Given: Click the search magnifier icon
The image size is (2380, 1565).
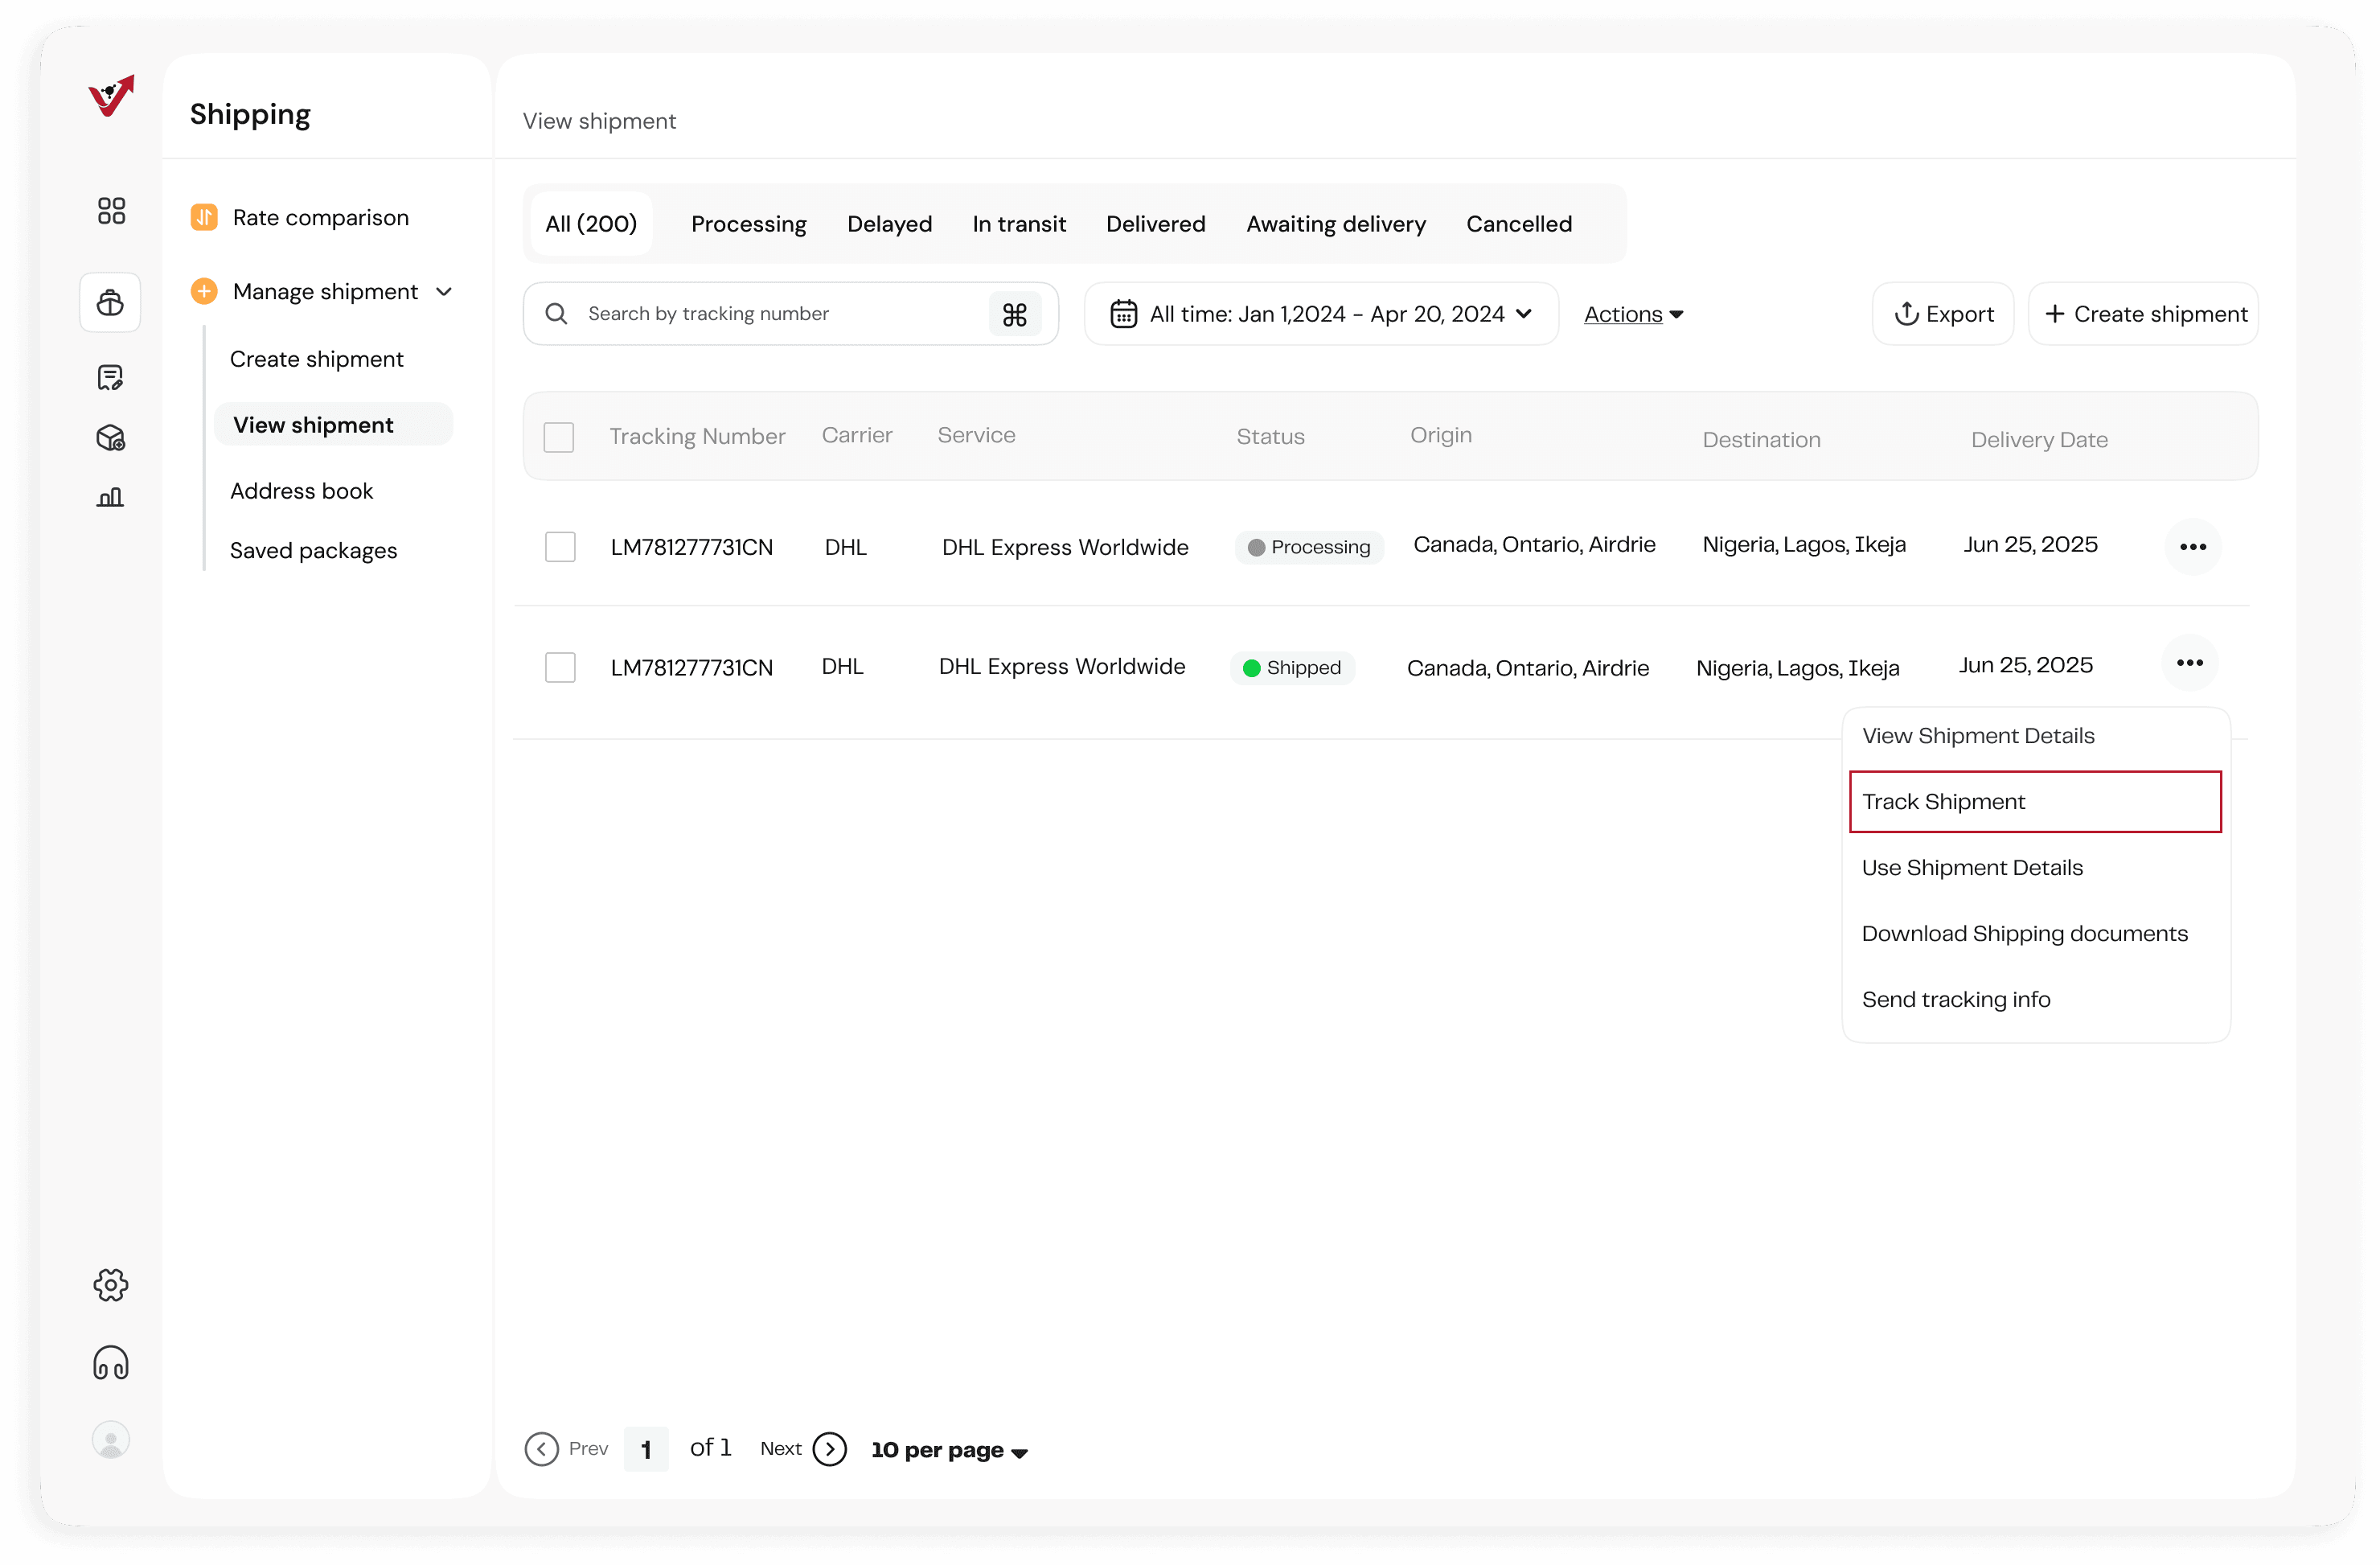Looking at the screenshot, I should (x=557, y=314).
